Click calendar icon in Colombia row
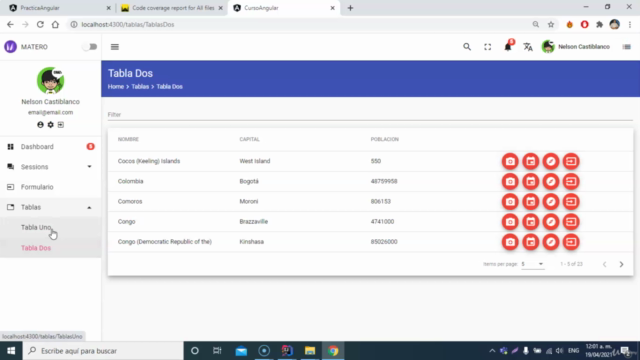Image resolution: width=640 pixels, height=360 pixels. [x=531, y=181]
